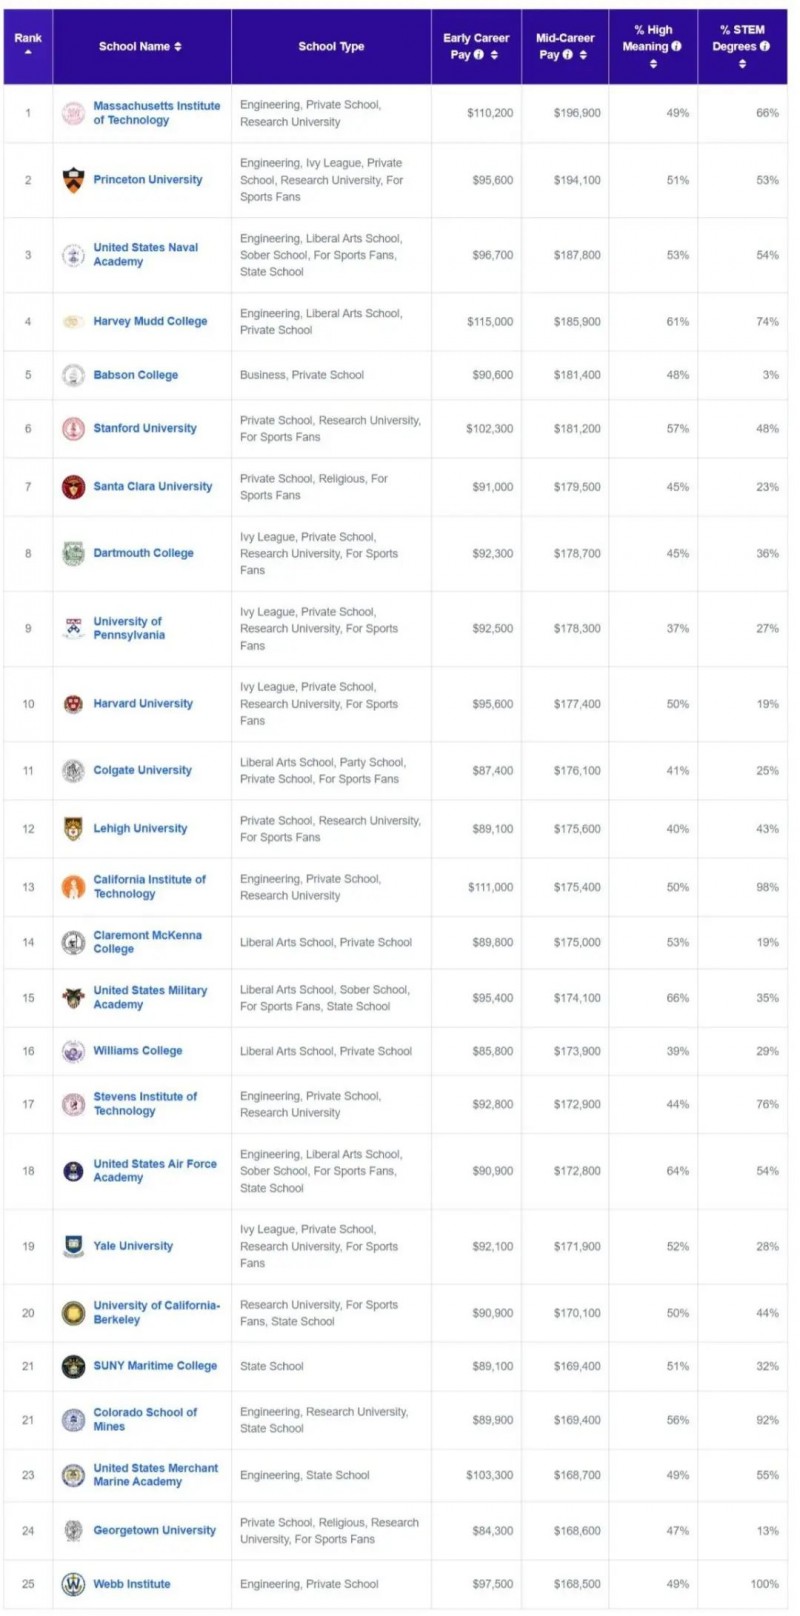Click the School Type column header
Image resolution: width=800 pixels, height=1616 pixels.
point(331,46)
